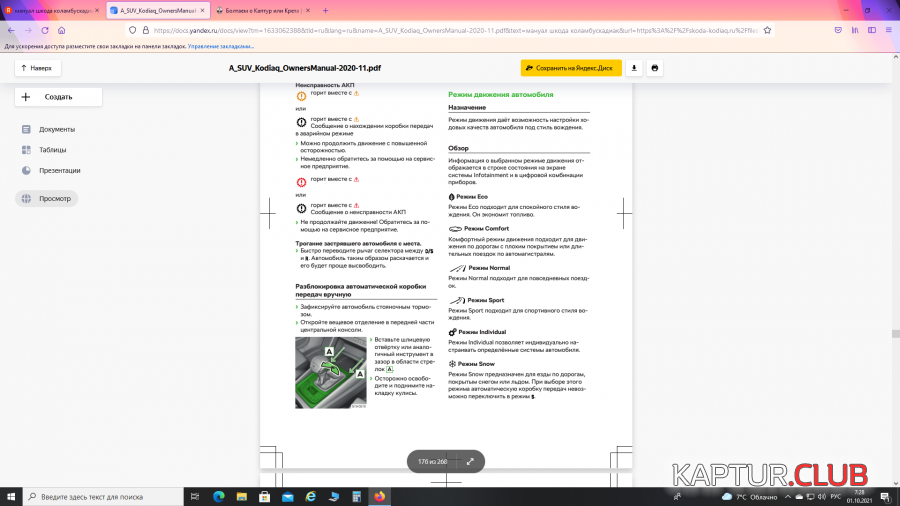Click the print document icon
Image resolution: width=900 pixels, height=506 pixels.
click(x=655, y=68)
